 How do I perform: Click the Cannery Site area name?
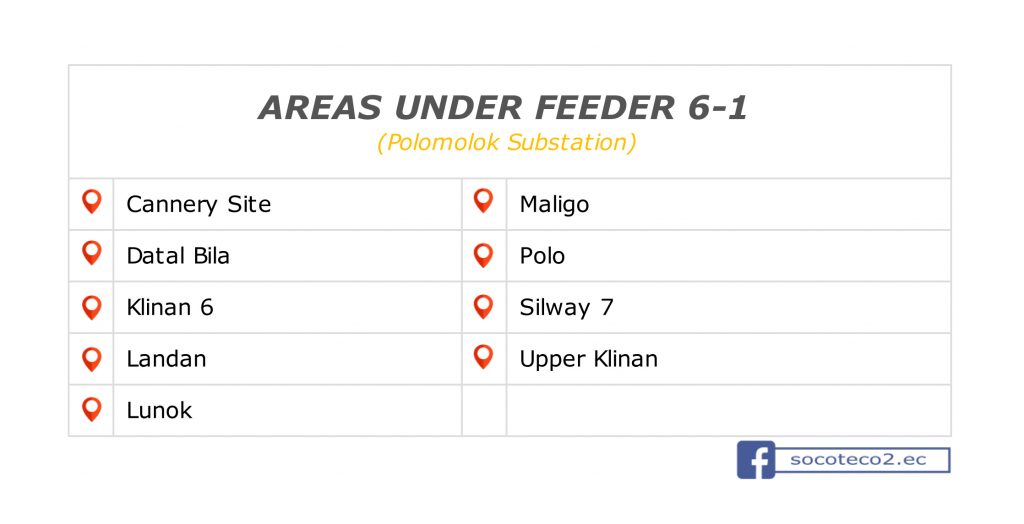(199, 205)
